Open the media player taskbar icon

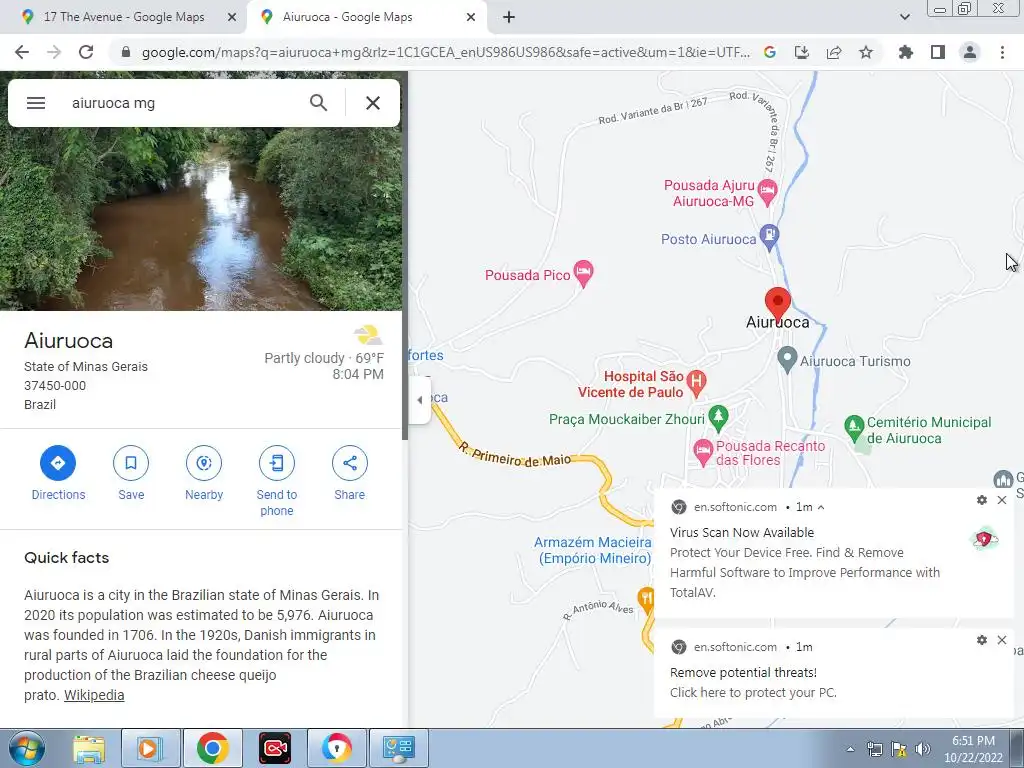click(x=150, y=748)
